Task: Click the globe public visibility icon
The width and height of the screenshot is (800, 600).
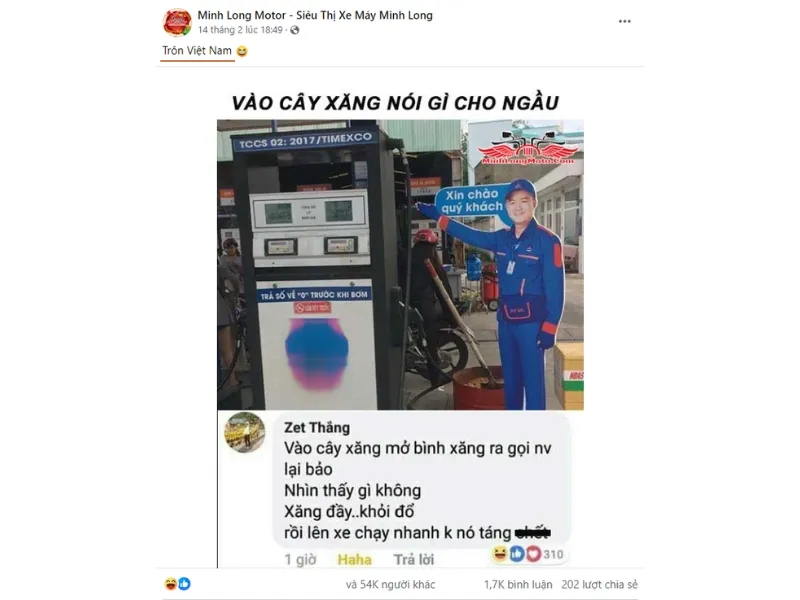Action: 295,30
